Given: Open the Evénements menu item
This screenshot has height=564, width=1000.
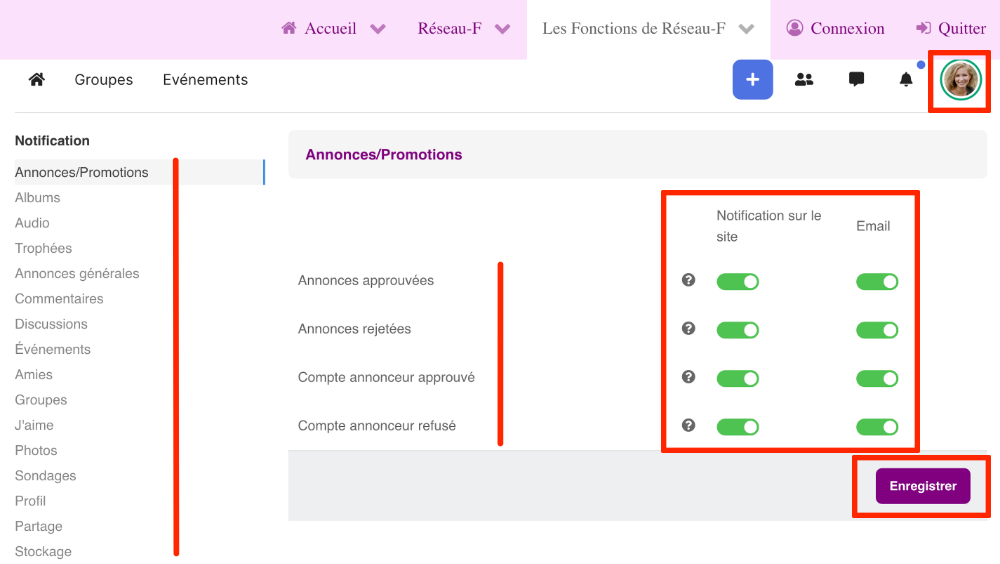Looking at the screenshot, I should pyautogui.click(x=205, y=80).
